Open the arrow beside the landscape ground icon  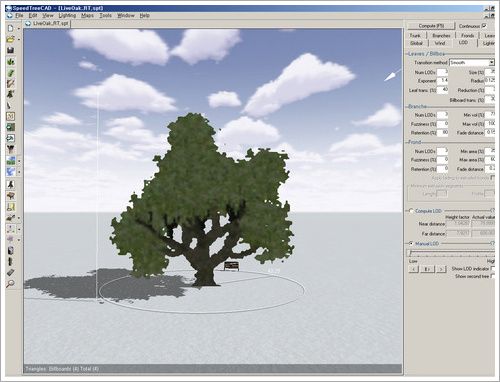pyautogui.click(x=19, y=161)
